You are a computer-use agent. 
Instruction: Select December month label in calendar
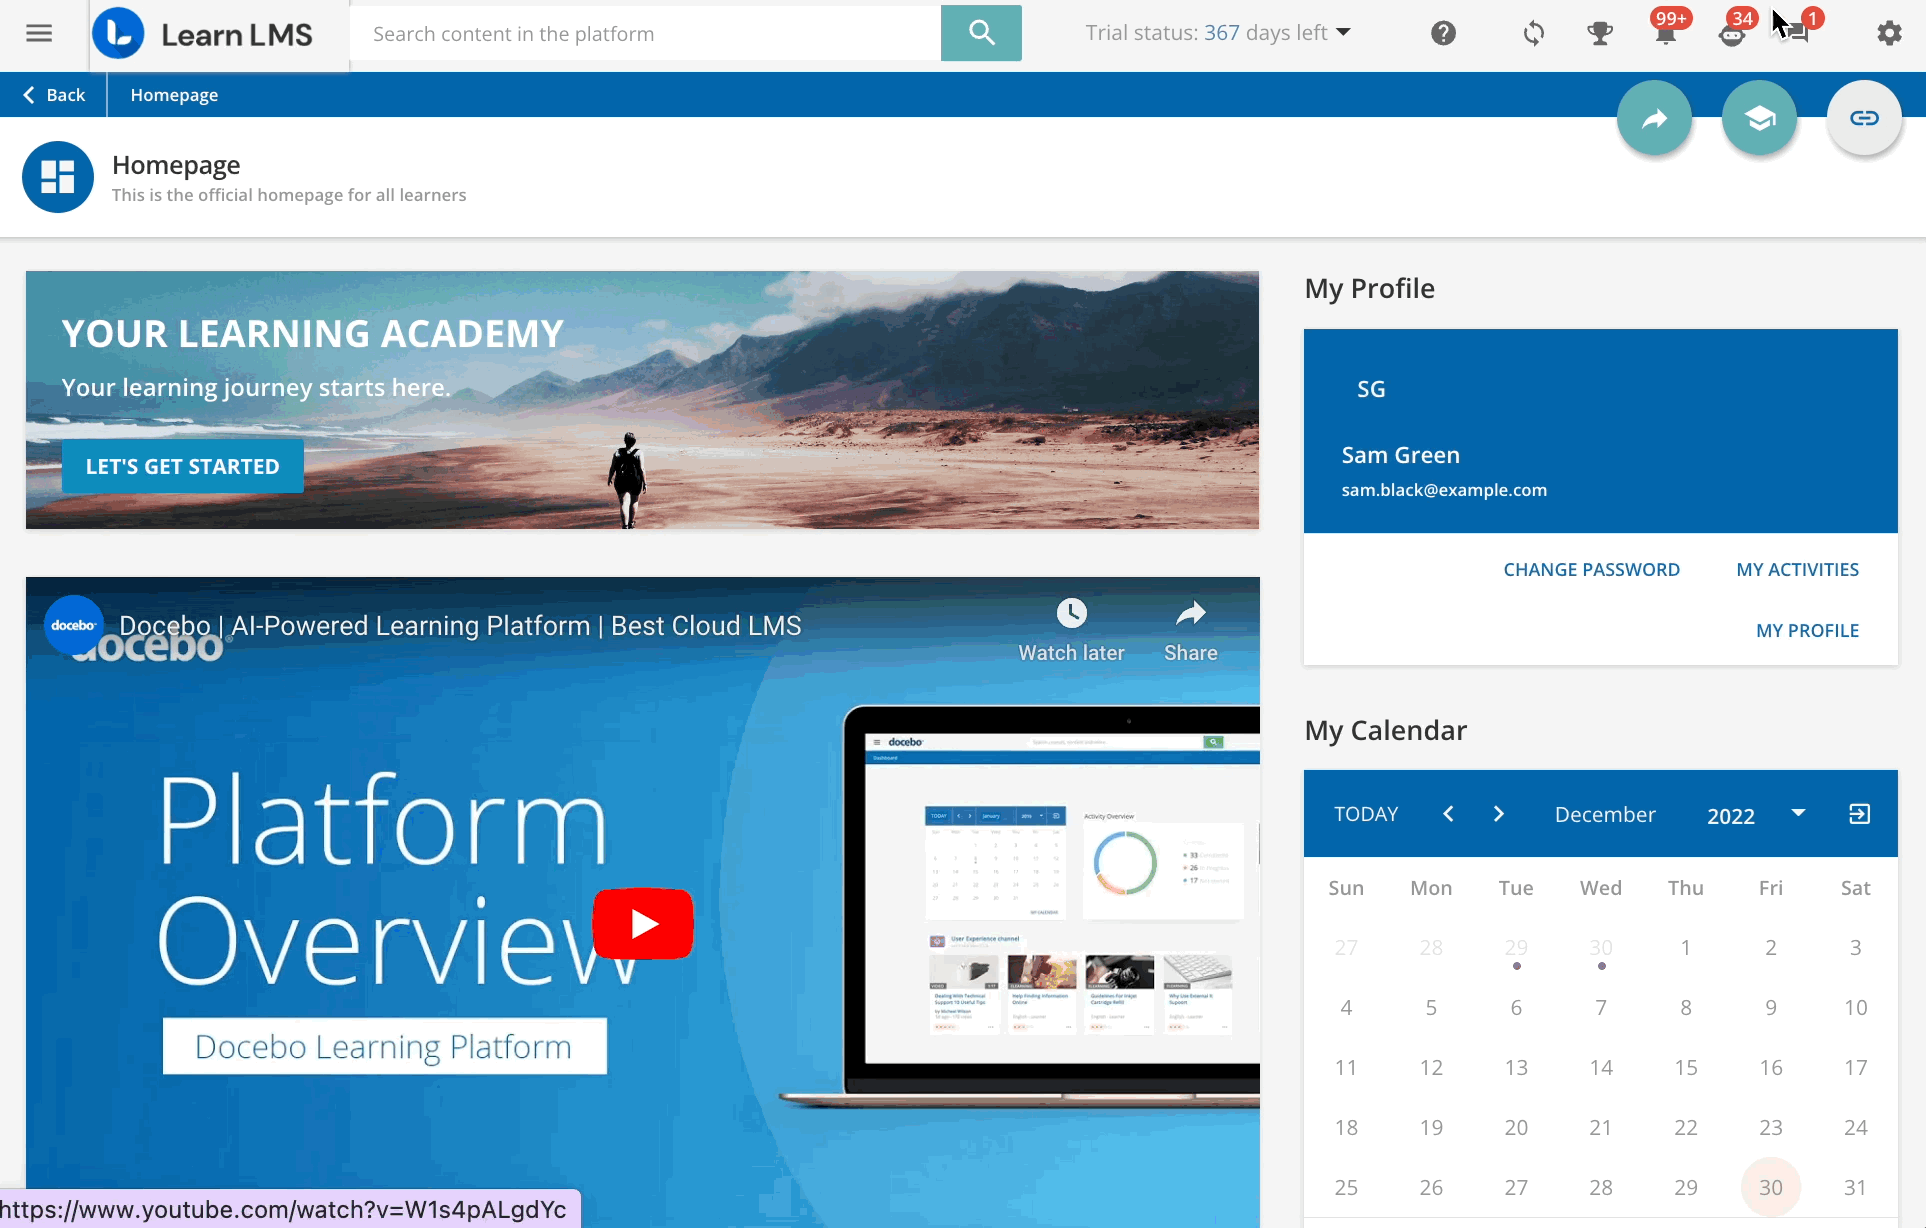point(1605,814)
